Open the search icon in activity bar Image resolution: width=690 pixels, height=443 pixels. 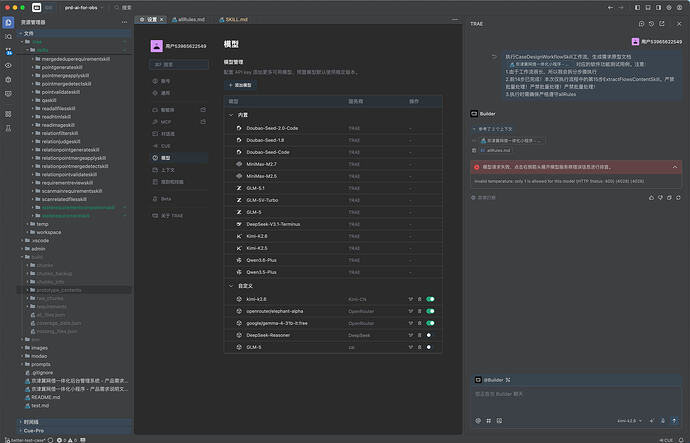8,37
